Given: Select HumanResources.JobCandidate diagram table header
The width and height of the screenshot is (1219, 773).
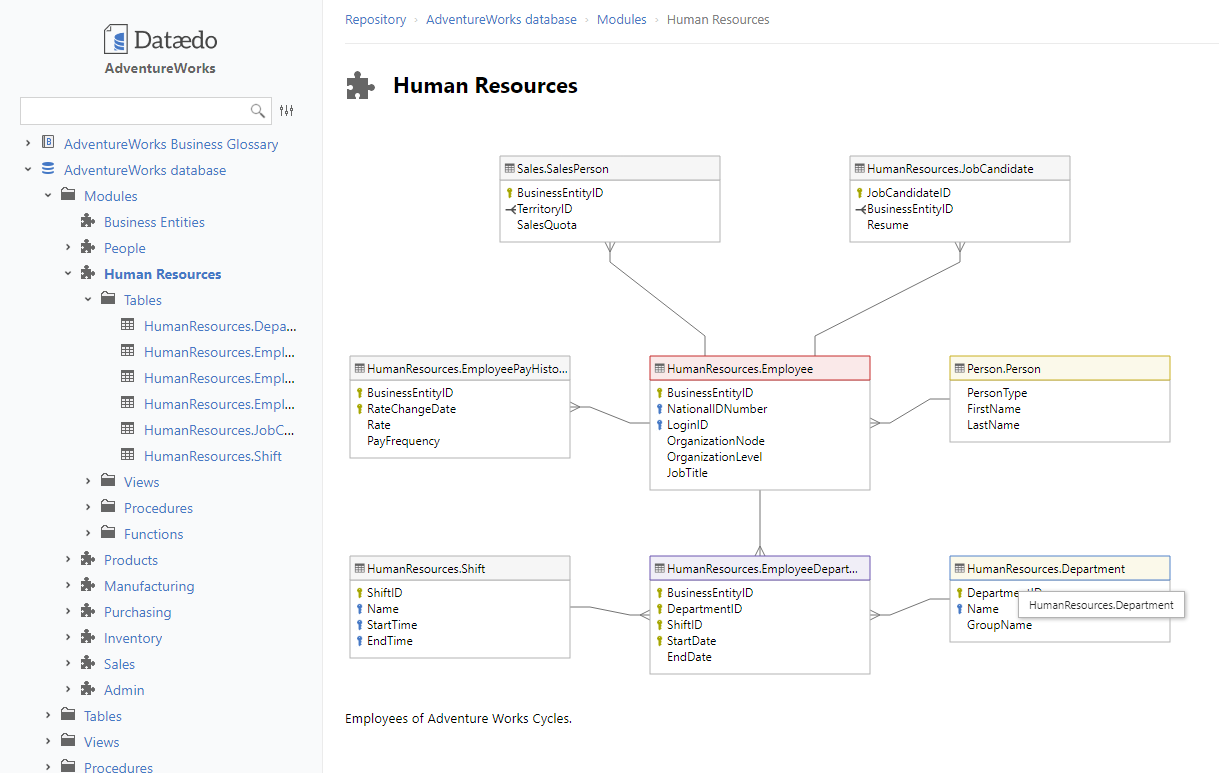Looking at the screenshot, I should pyautogui.click(x=960, y=169).
